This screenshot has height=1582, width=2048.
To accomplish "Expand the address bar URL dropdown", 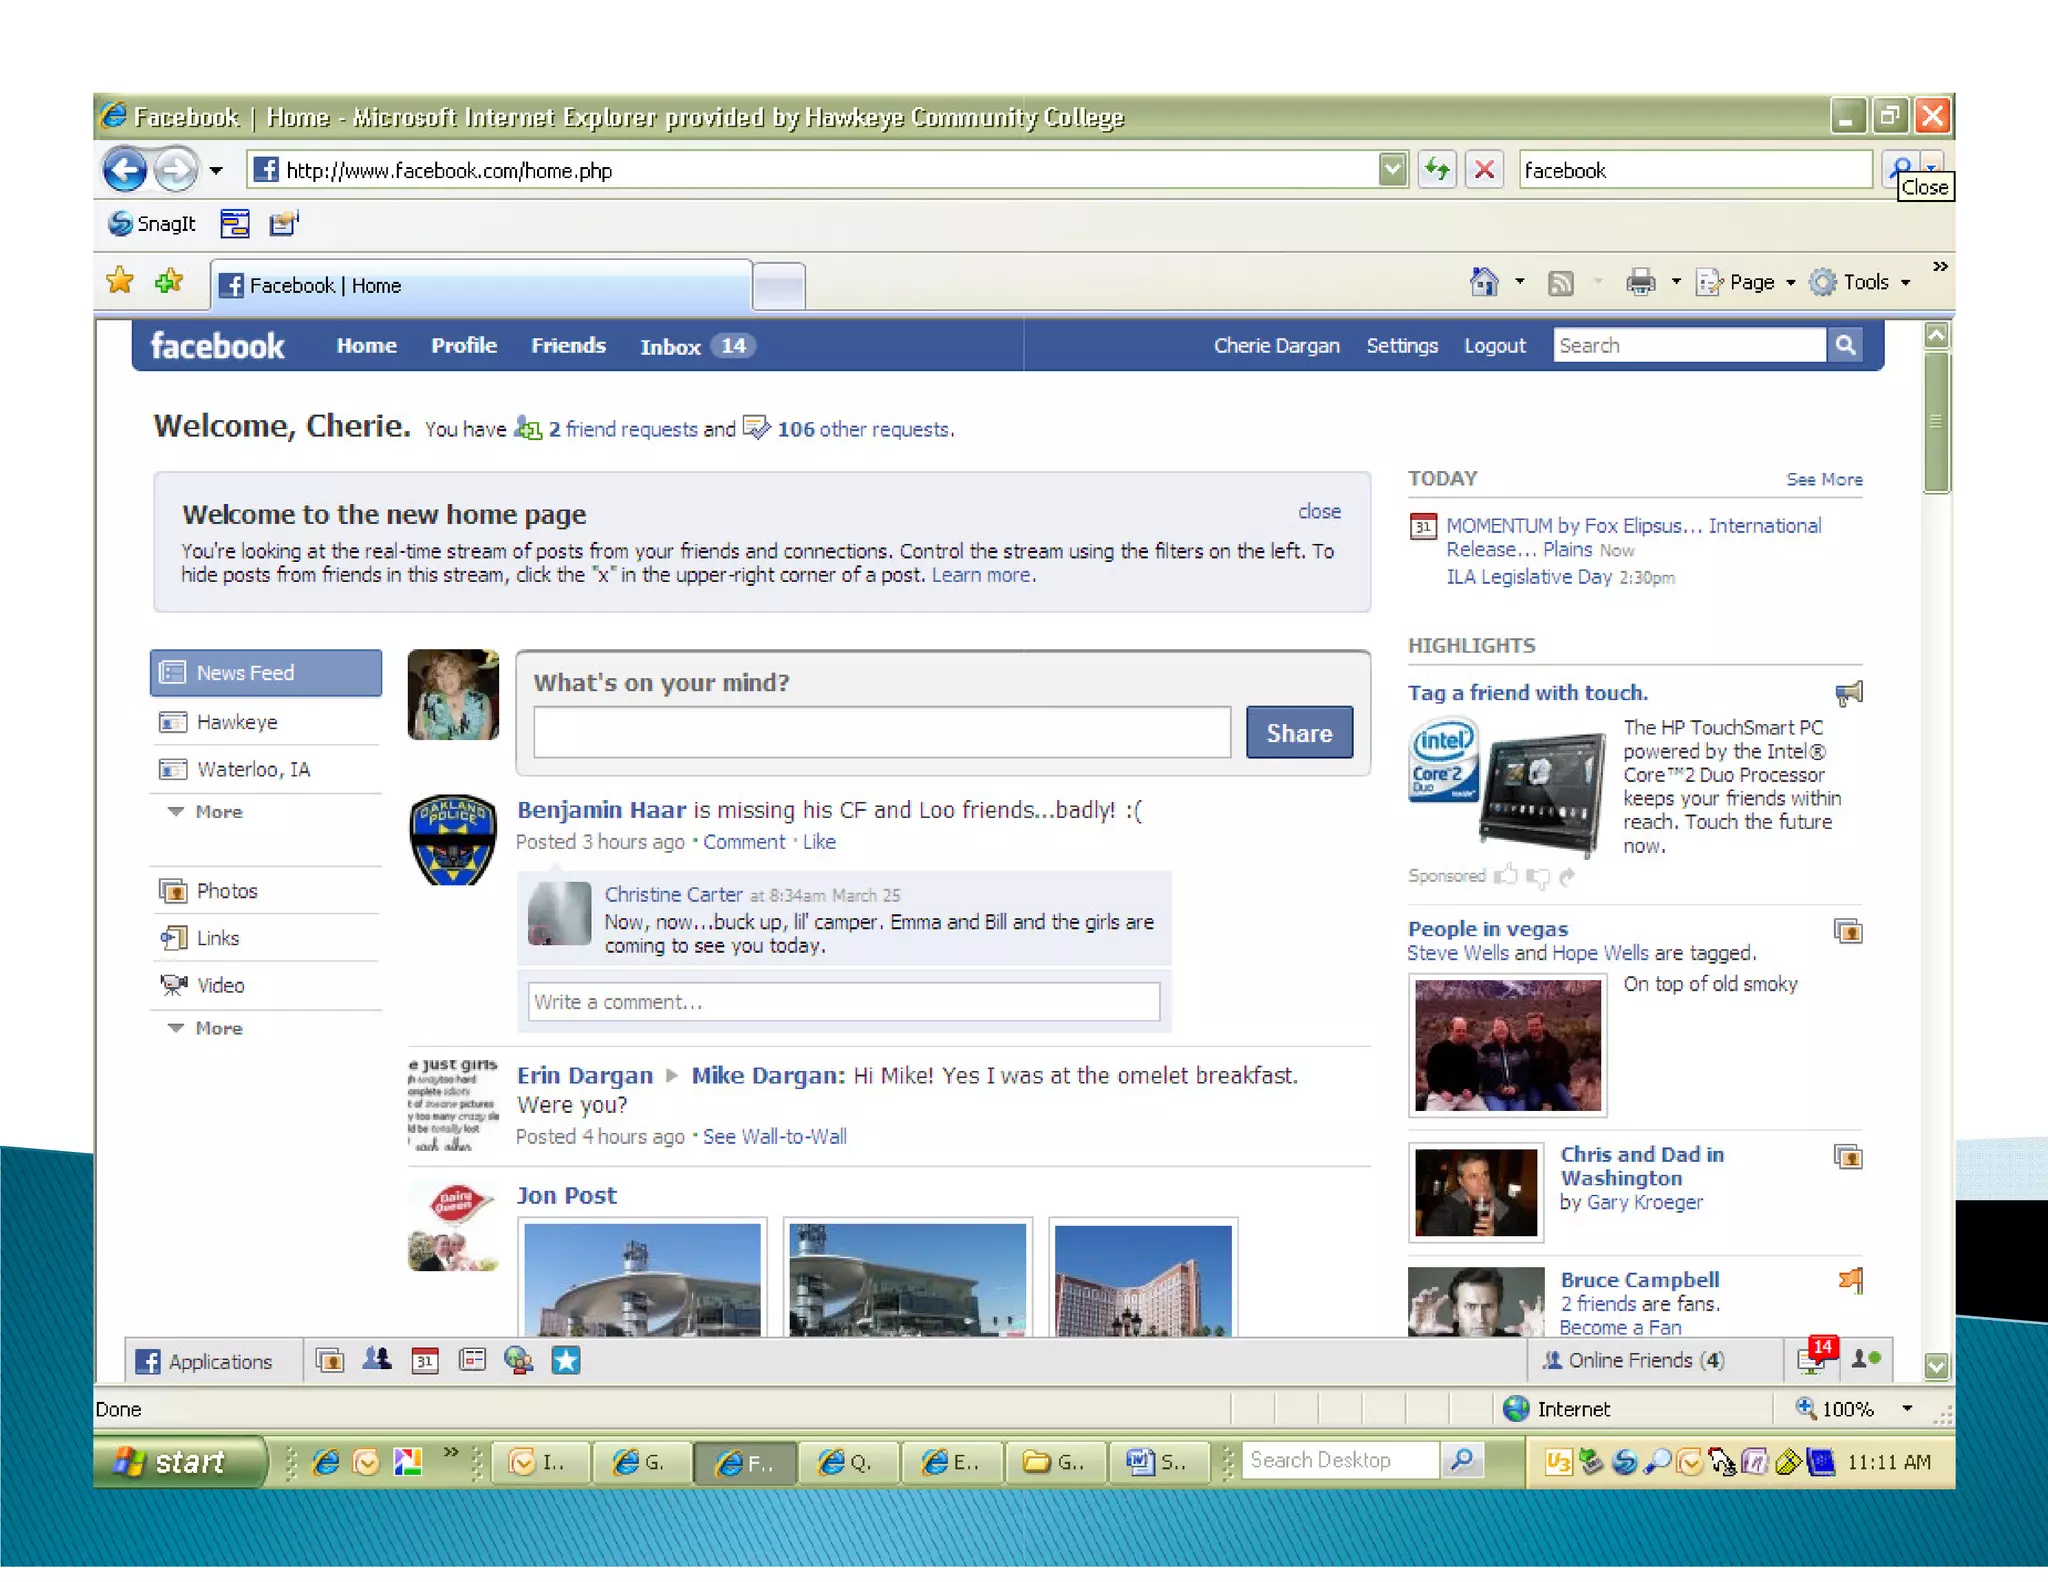I will pyautogui.click(x=1391, y=170).
